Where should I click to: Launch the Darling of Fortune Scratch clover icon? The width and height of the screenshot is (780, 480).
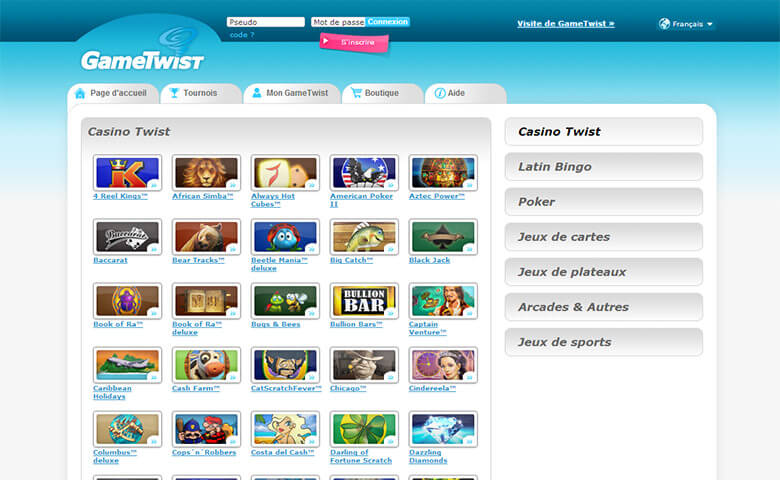[x=364, y=429]
